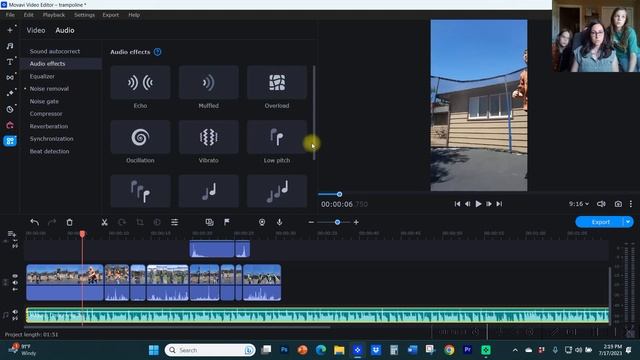Select Noise removal in tools list
Viewport: 640px width, 360px height.
coord(49,89)
